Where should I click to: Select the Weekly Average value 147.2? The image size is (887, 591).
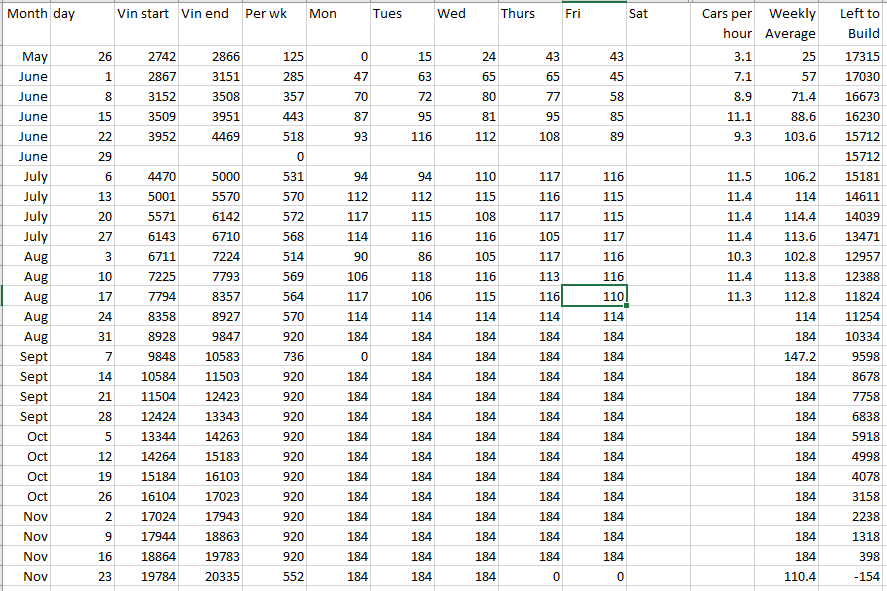click(789, 356)
